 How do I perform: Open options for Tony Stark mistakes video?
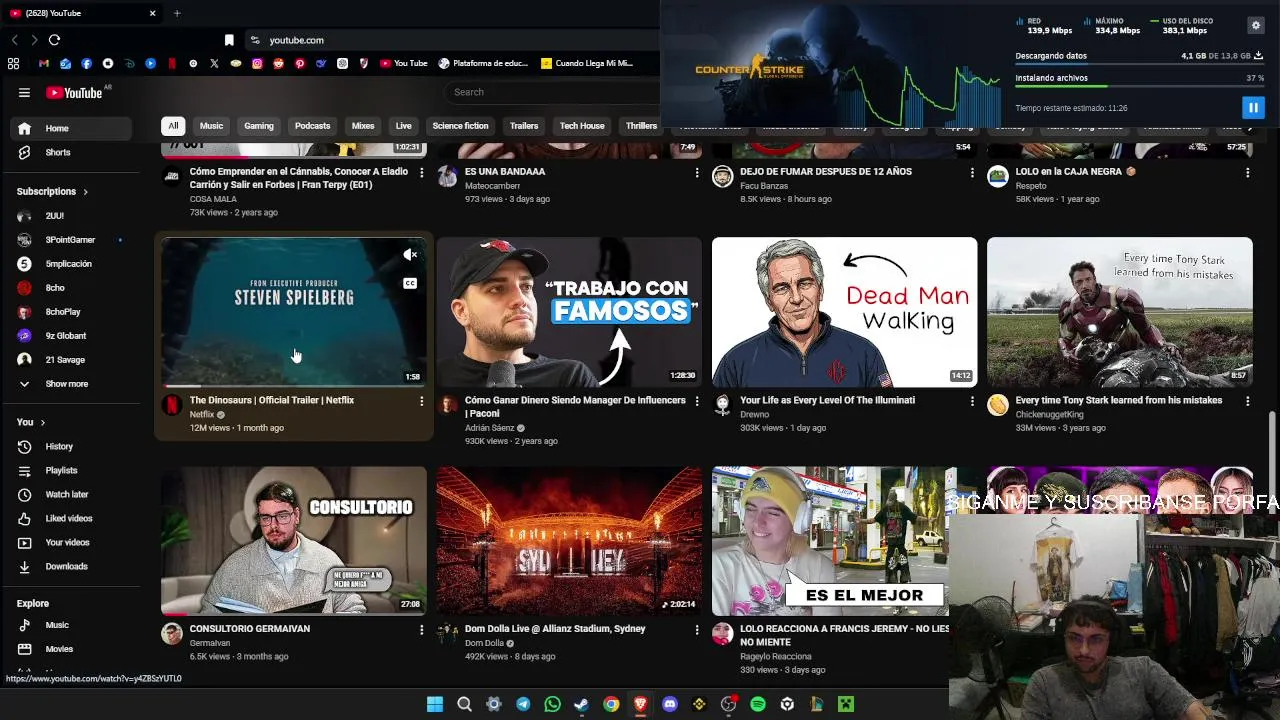(1247, 401)
